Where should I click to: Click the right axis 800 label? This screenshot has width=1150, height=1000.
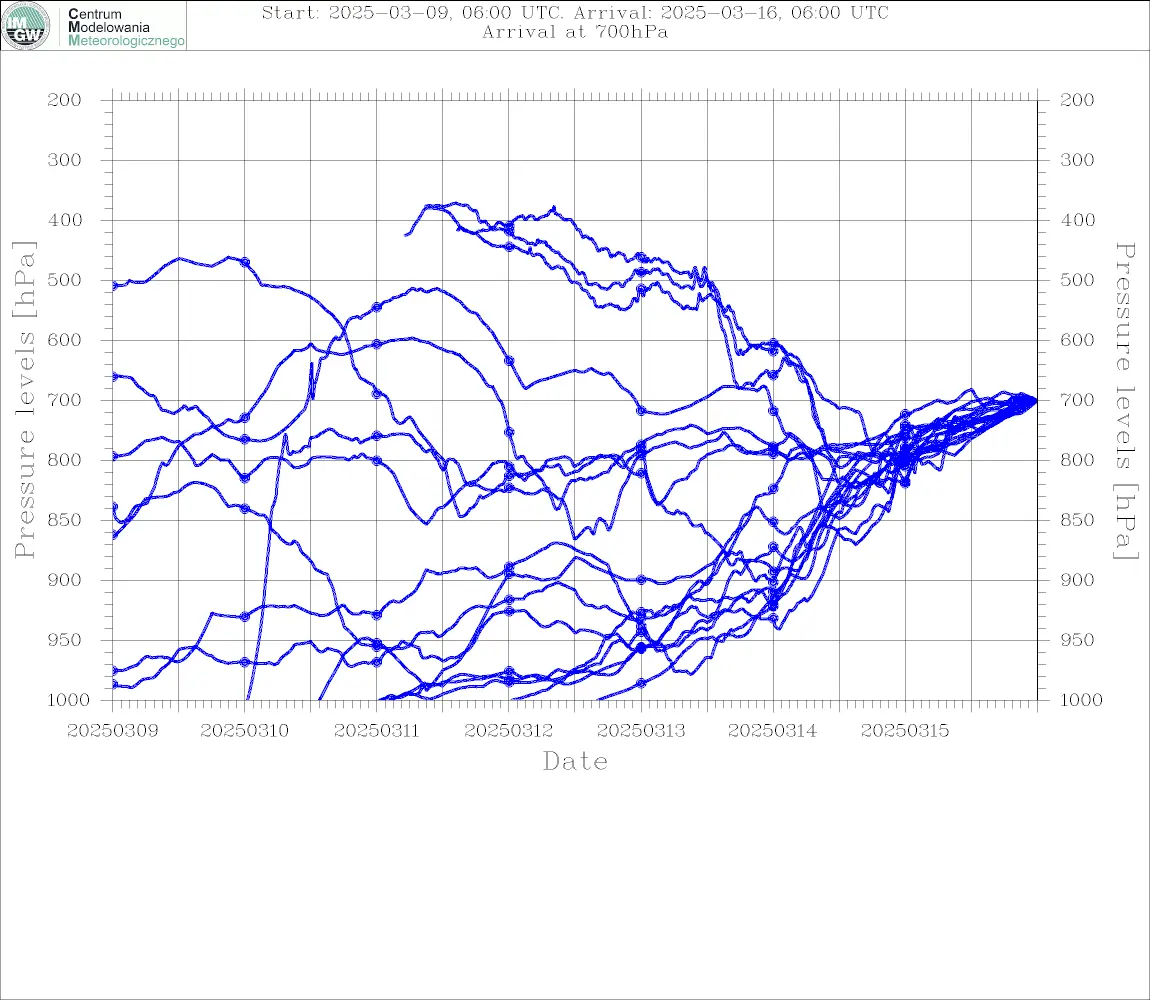[x=1077, y=460]
